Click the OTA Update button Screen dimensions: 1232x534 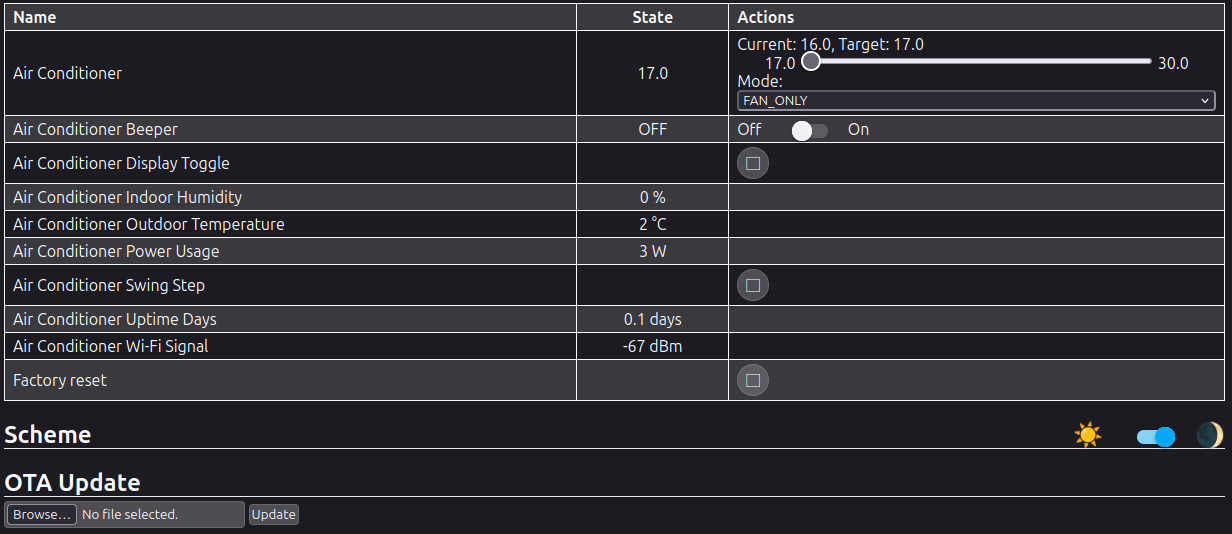[273, 514]
